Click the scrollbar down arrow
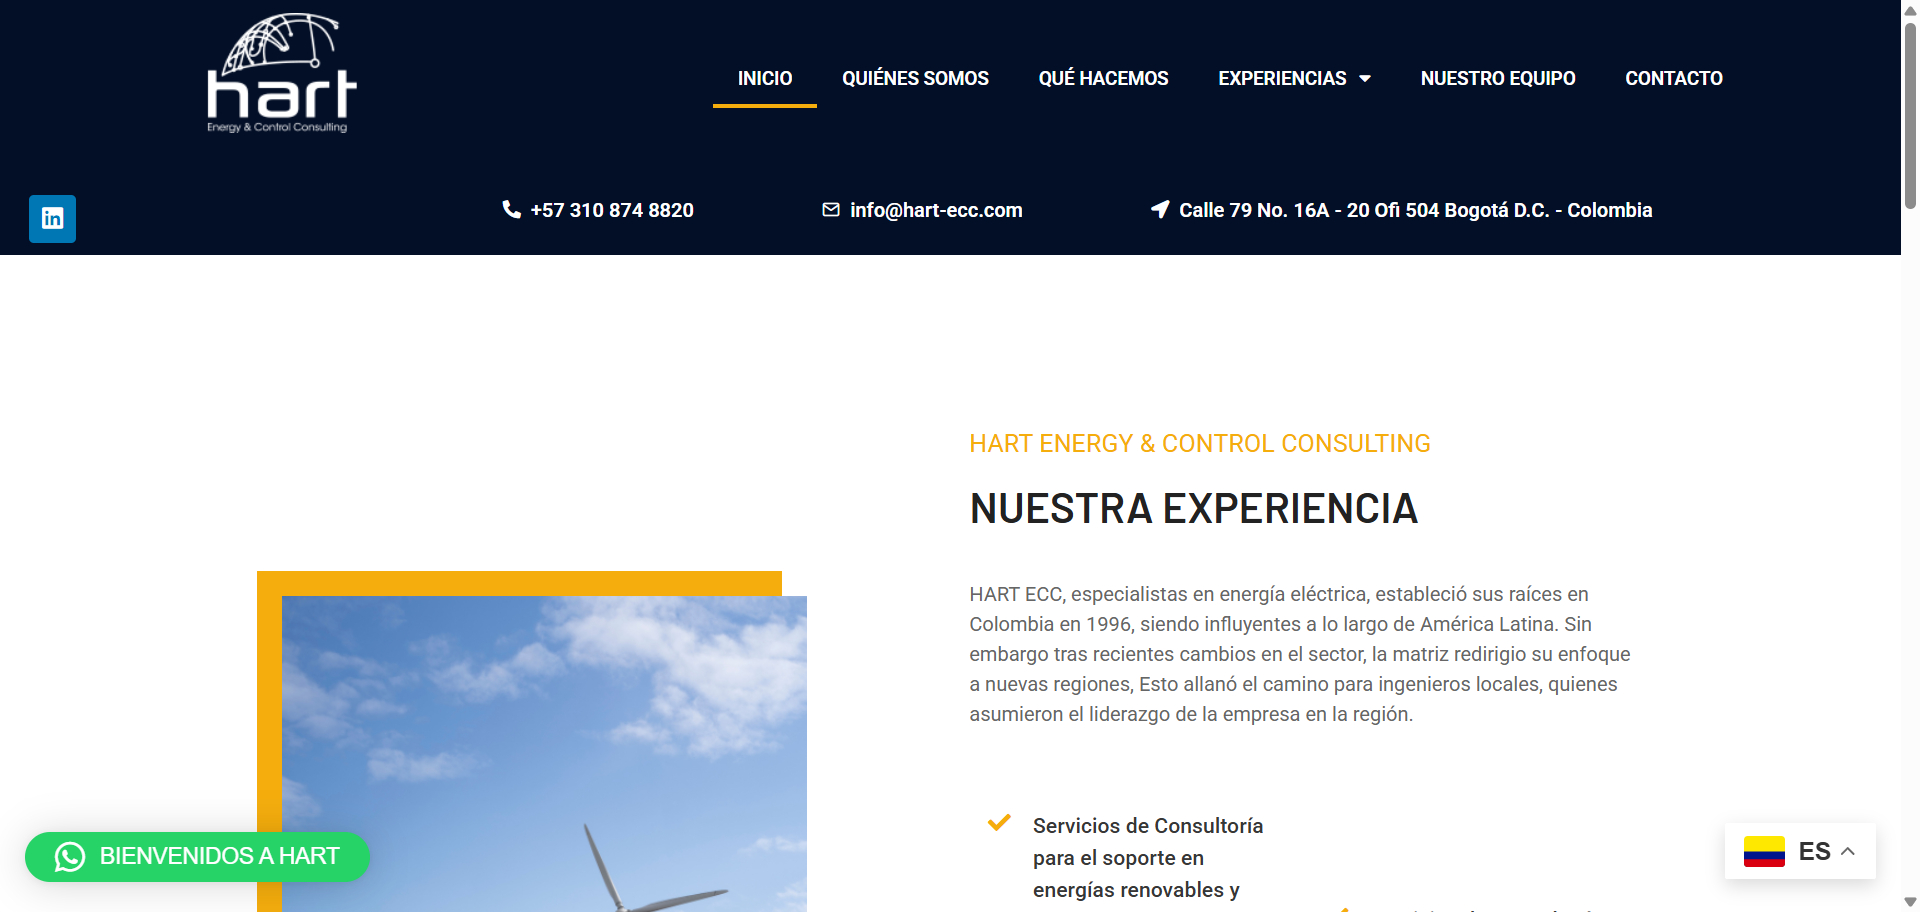The height and width of the screenshot is (912, 1920). 1910,902
